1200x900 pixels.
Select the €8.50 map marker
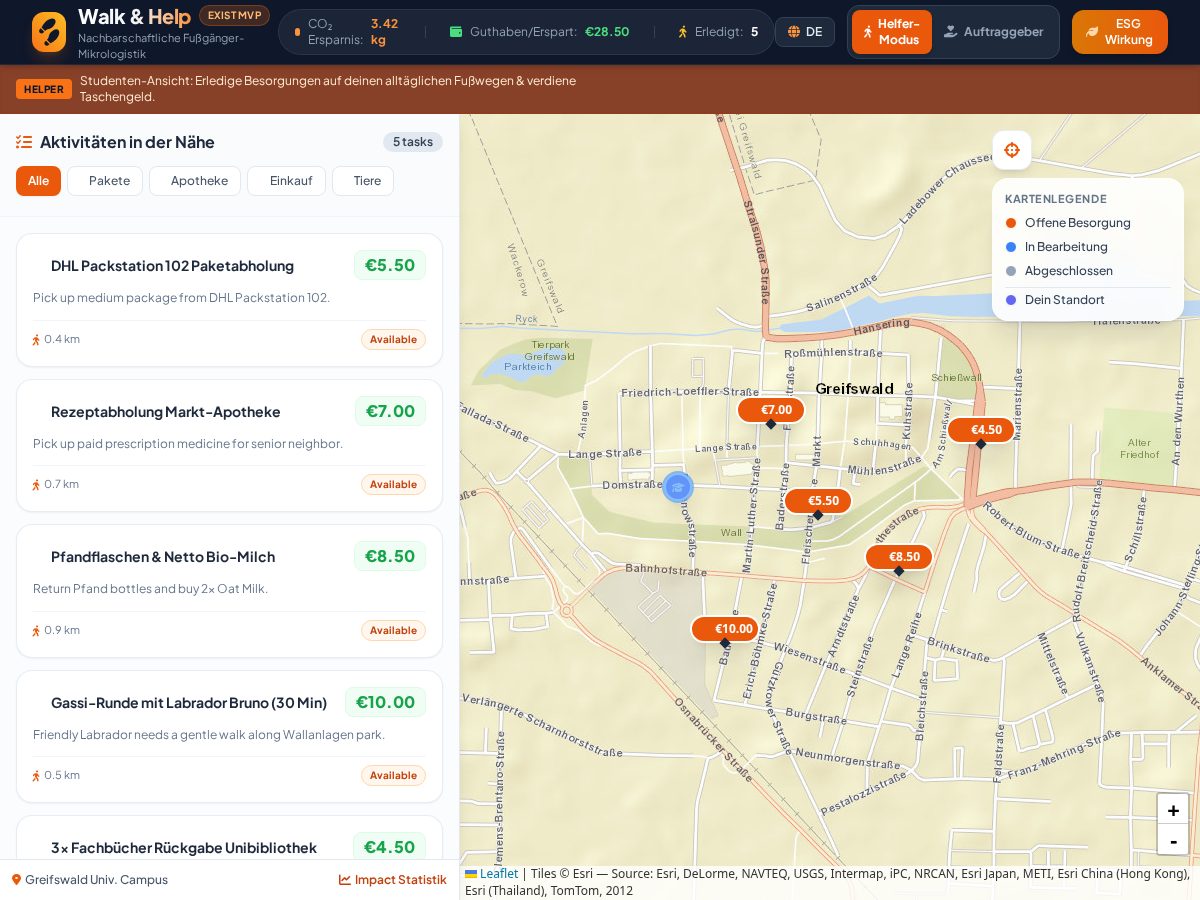(x=899, y=557)
